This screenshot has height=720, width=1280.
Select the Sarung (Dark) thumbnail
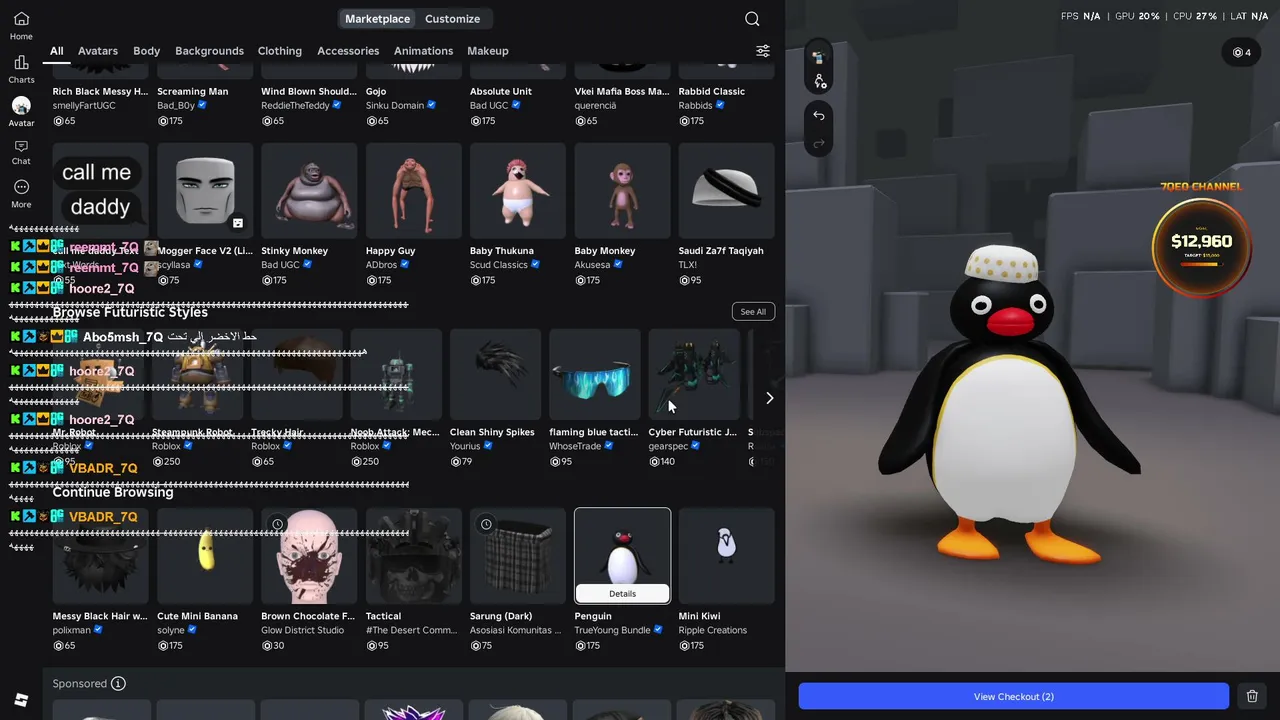(x=518, y=556)
